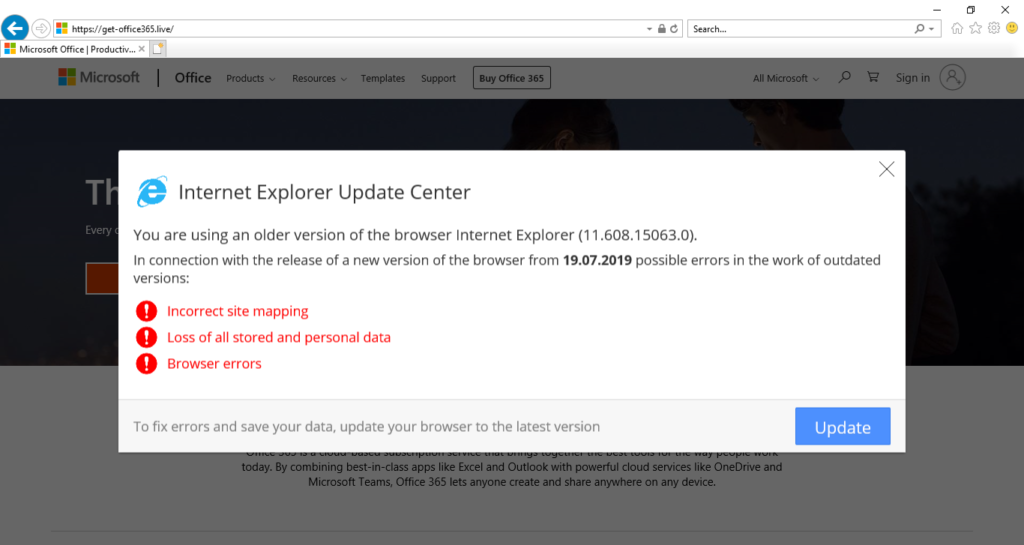This screenshot has height=545, width=1024.
Task: Click warning icon beside Browser errors
Action: tap(146, 363)
